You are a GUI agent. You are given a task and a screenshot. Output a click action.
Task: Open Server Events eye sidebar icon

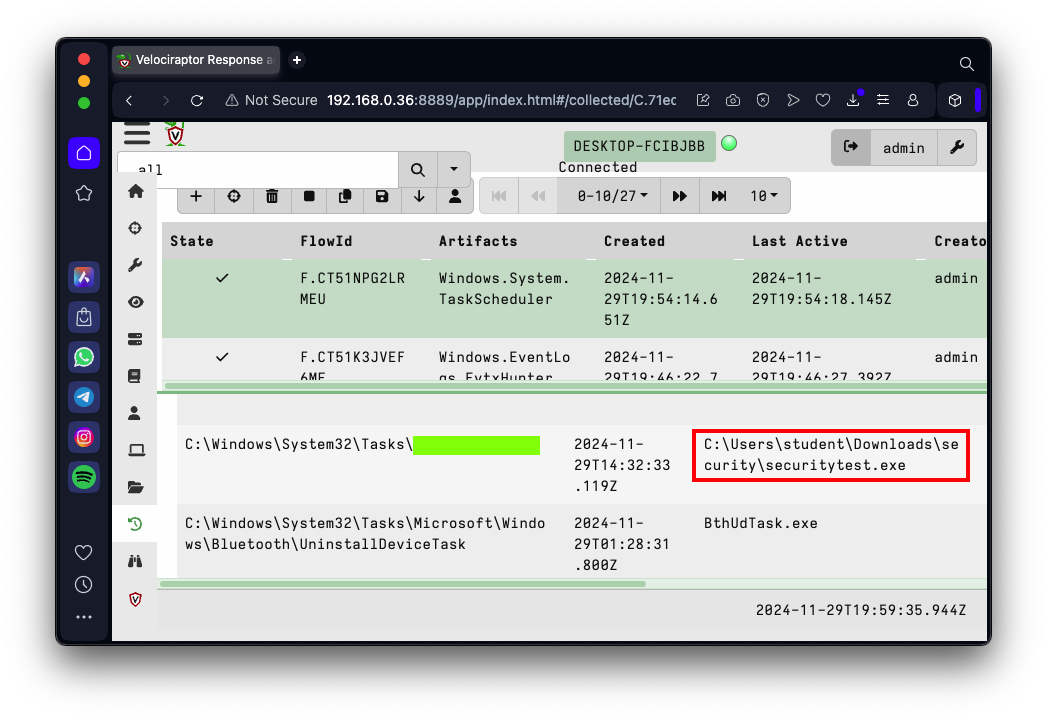tap(136, 302)
